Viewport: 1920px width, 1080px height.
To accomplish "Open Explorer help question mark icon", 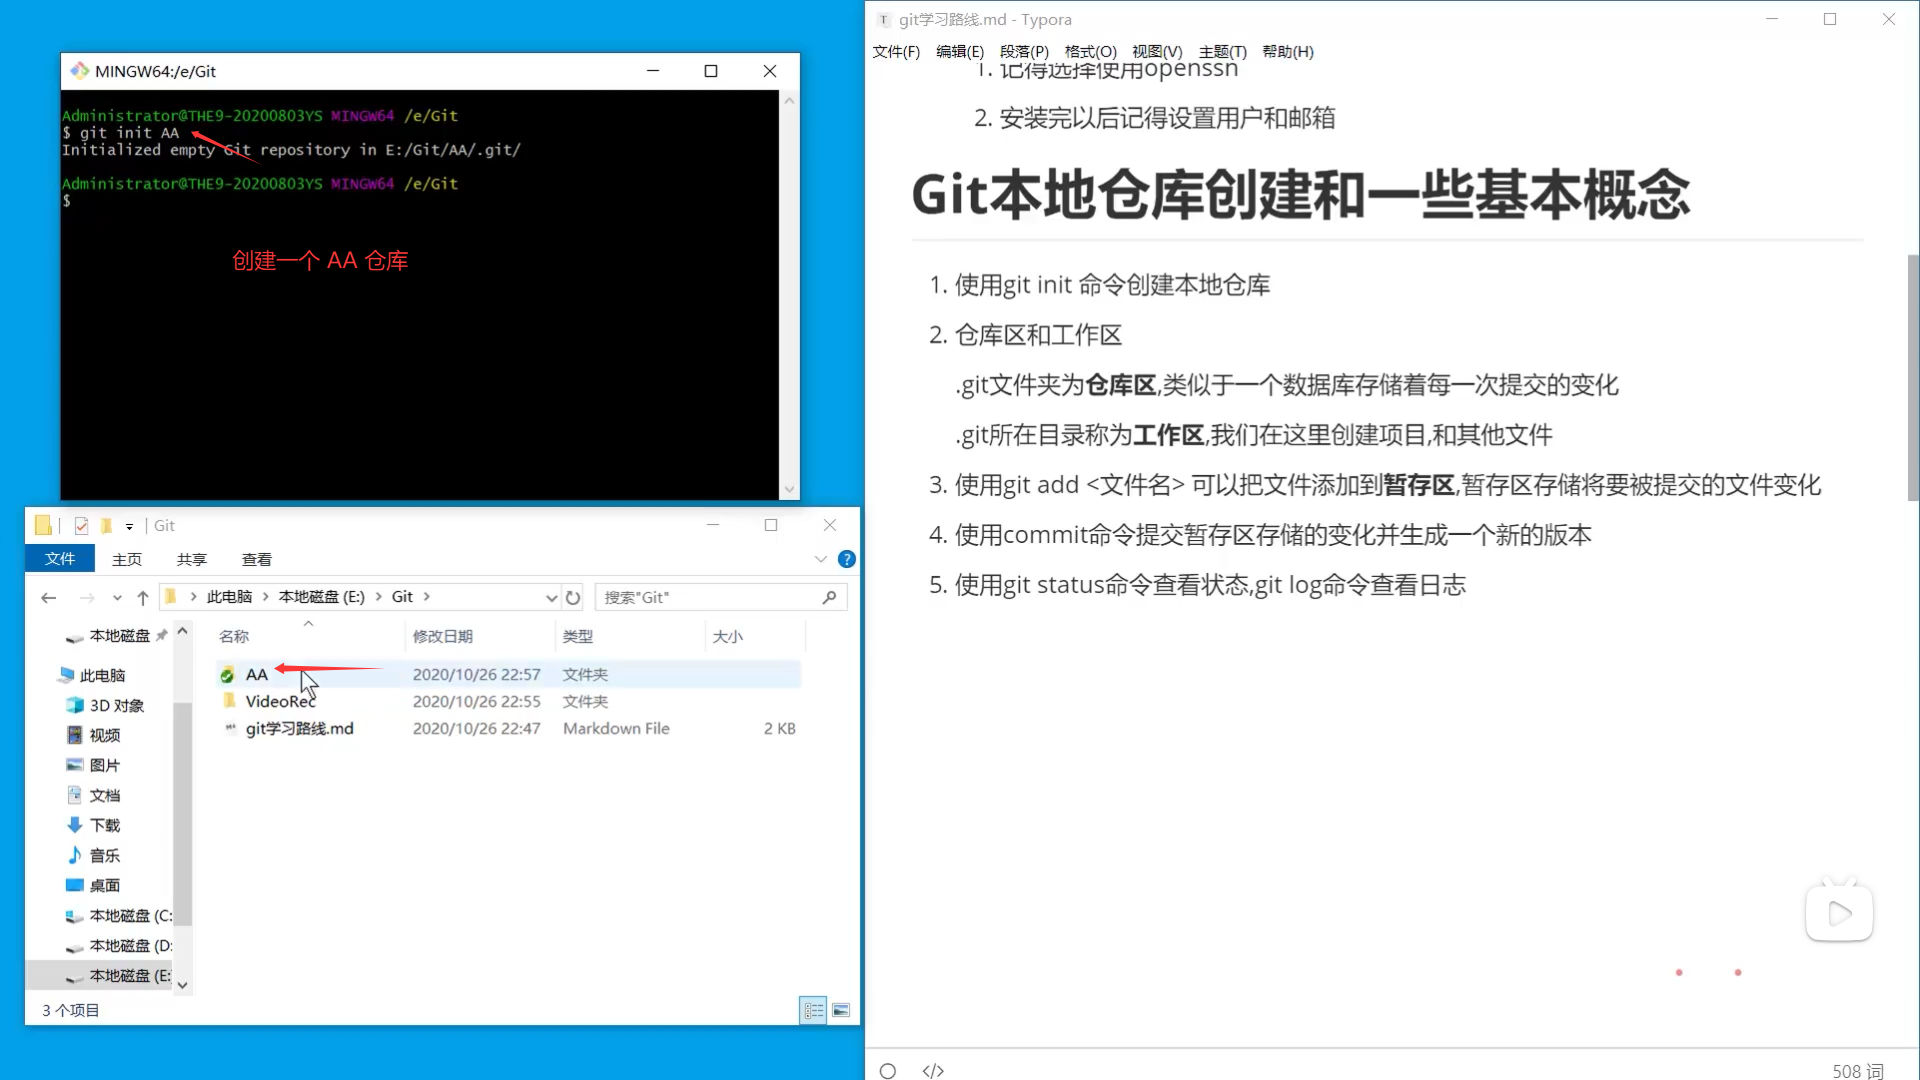I will click(x=847, y=559).
